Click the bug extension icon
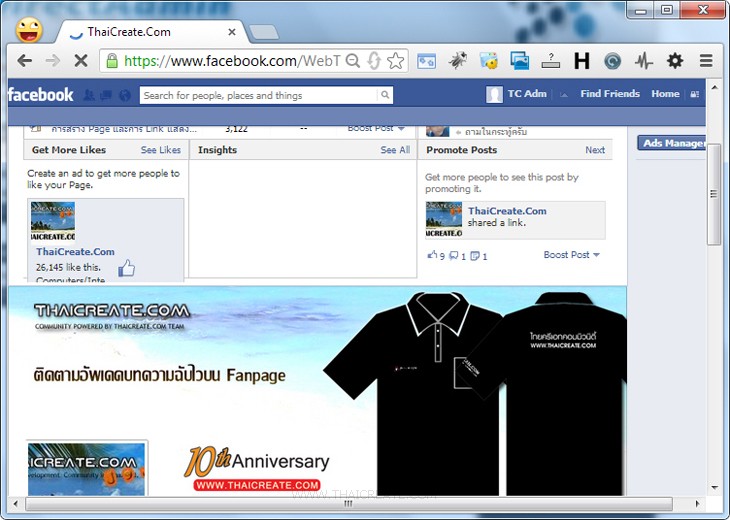 pyautogui.click(x=458, y=61)
